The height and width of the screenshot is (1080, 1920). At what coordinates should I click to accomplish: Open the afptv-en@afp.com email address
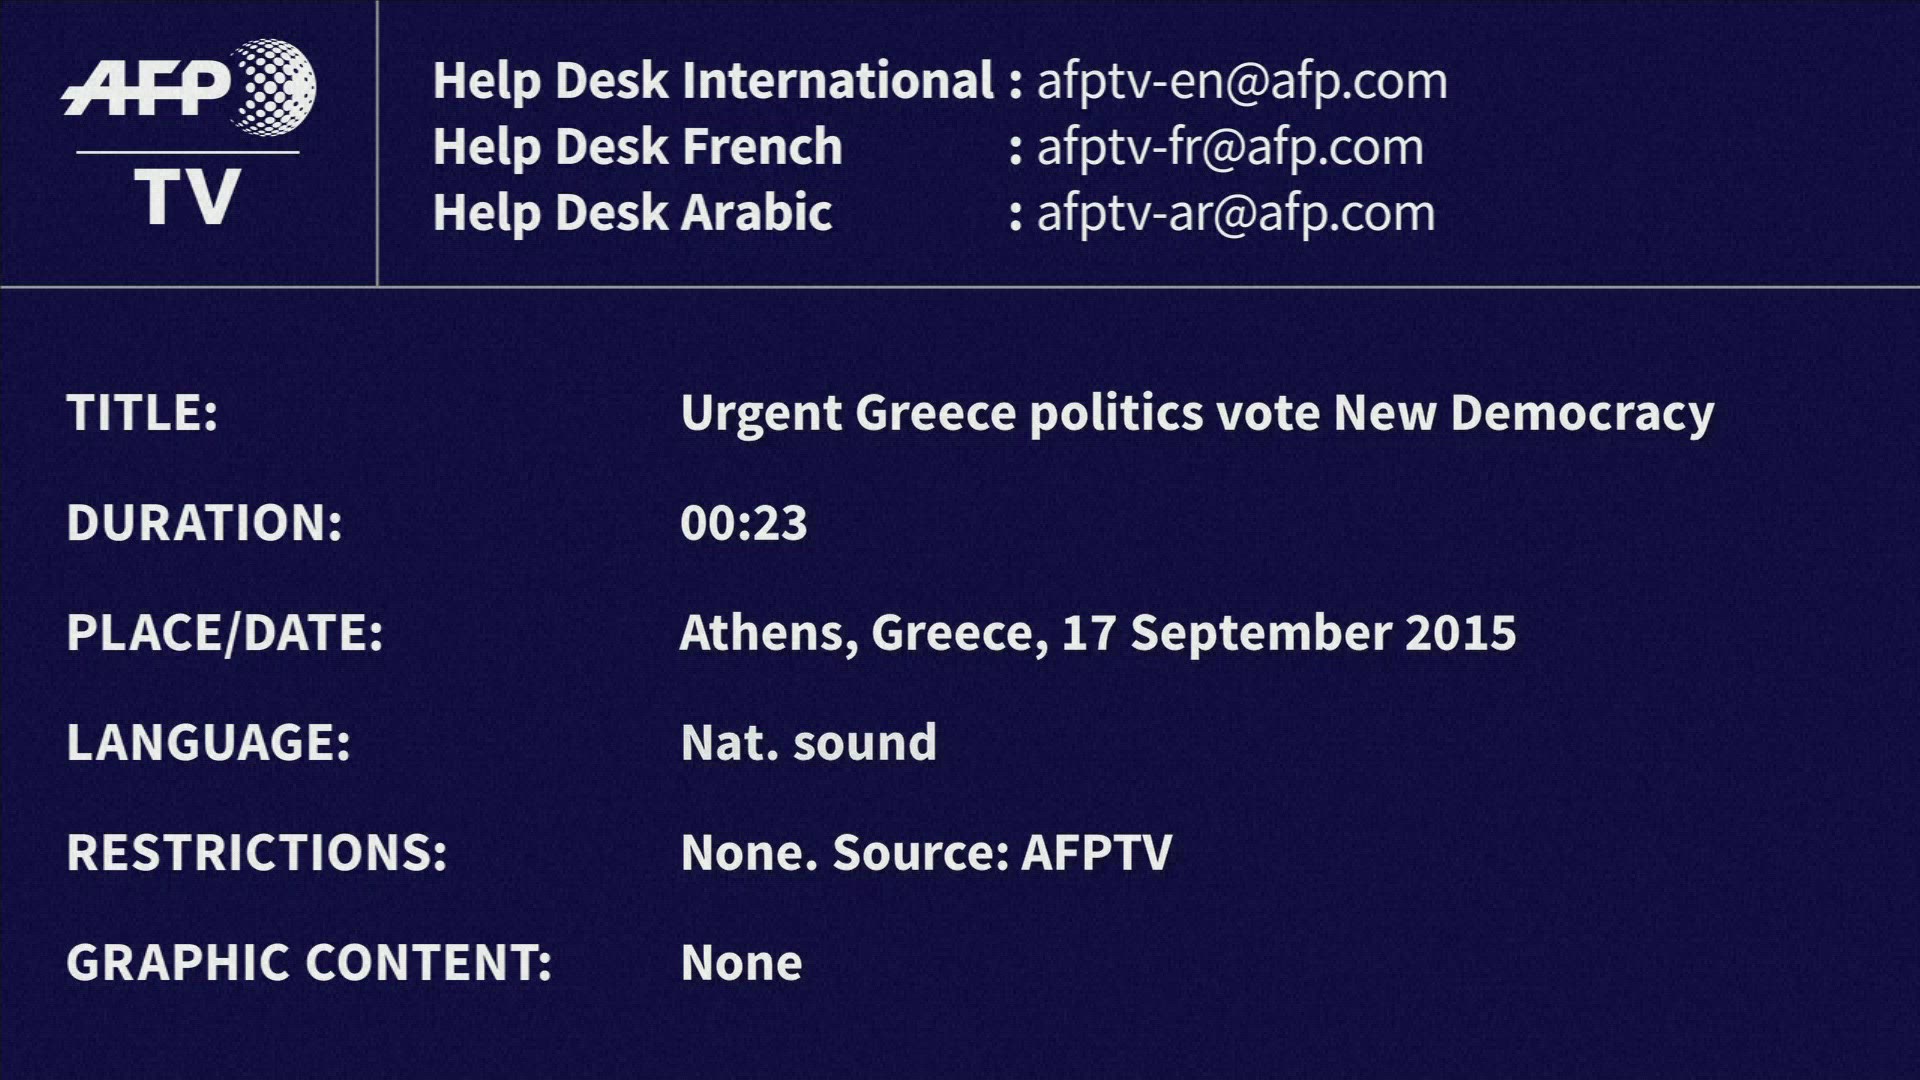pyautogui.click(x=1242, y=81)
